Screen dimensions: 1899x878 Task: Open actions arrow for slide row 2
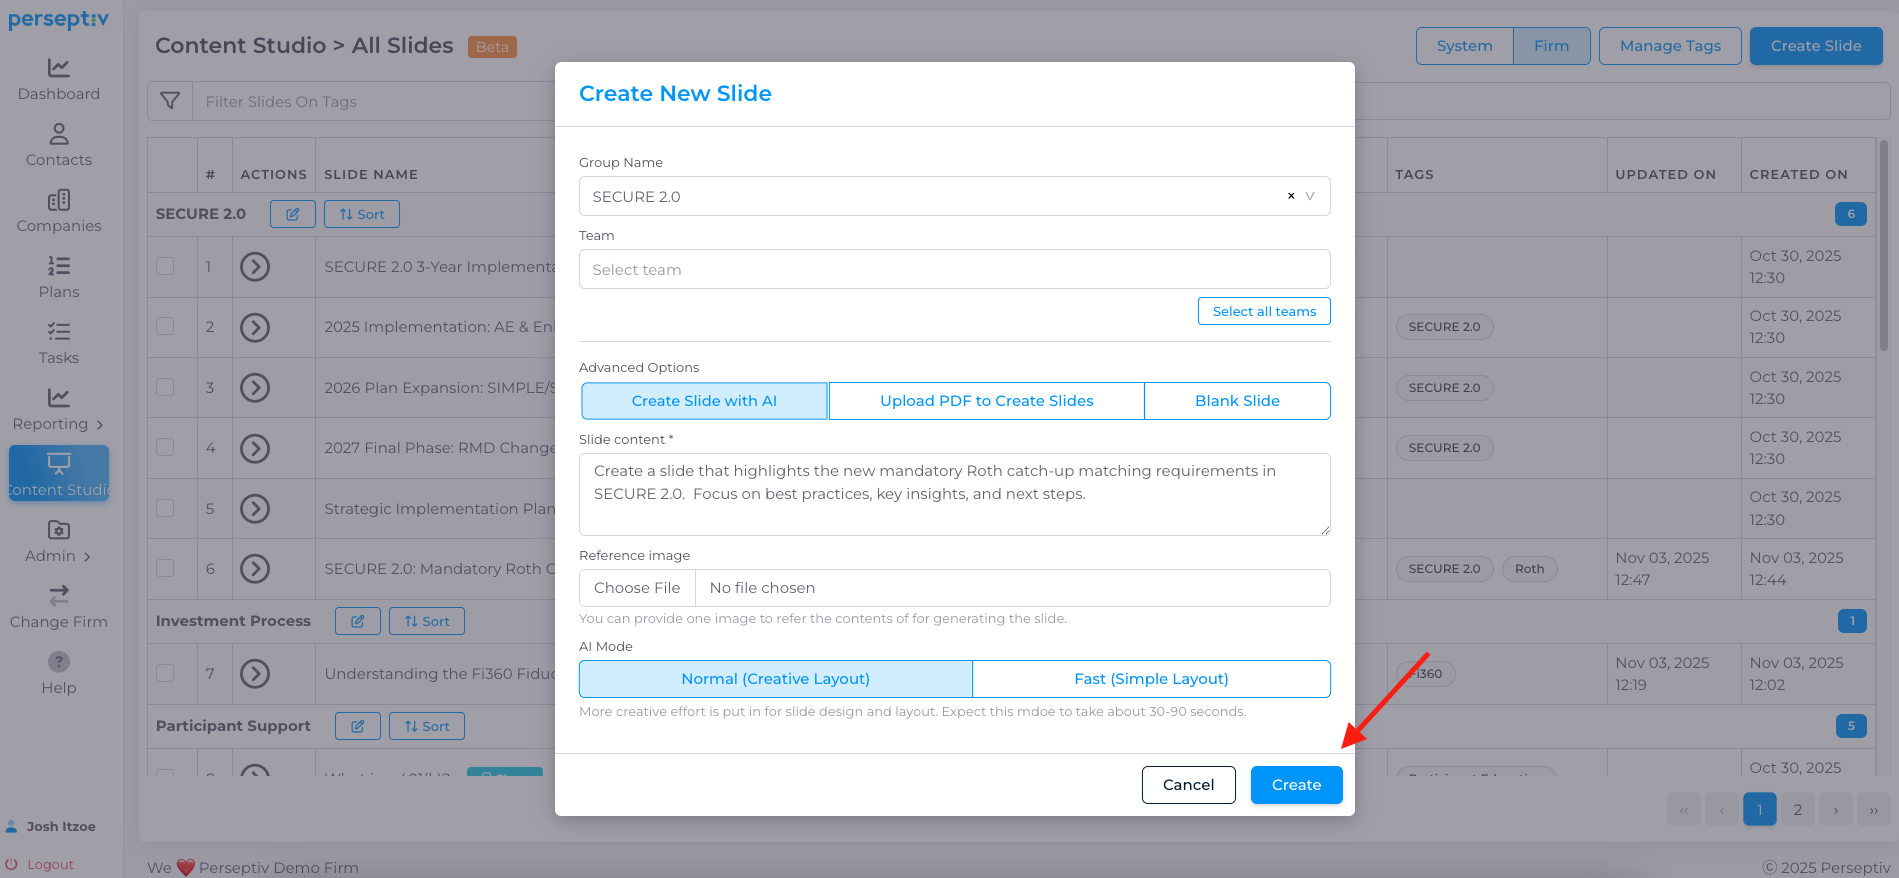[255, 327]
